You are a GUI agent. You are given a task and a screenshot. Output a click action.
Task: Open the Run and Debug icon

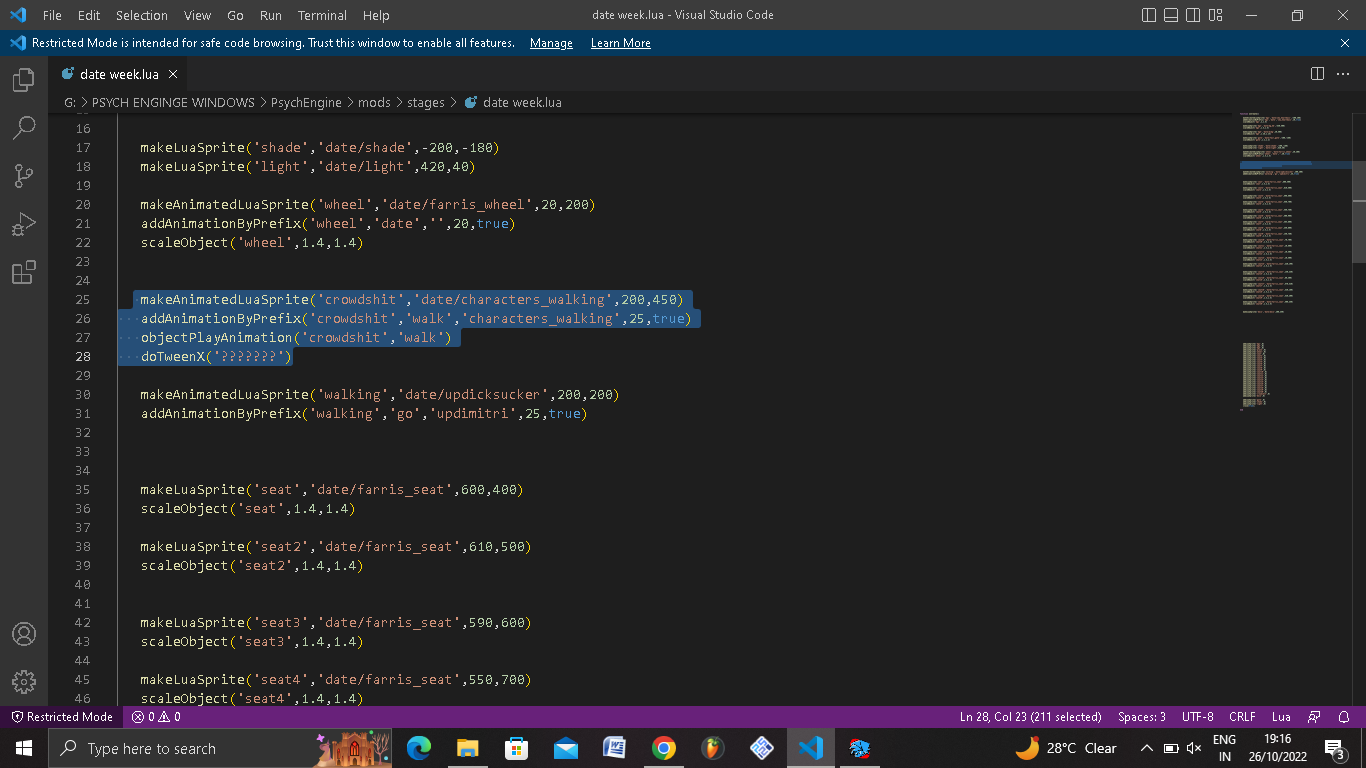click(x=24, y=224)
